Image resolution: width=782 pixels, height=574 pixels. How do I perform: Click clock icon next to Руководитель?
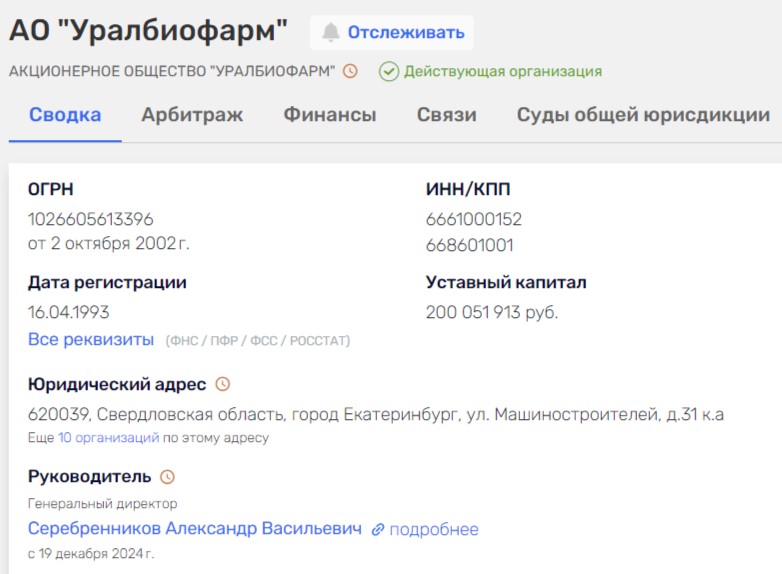tap(167, 476)
